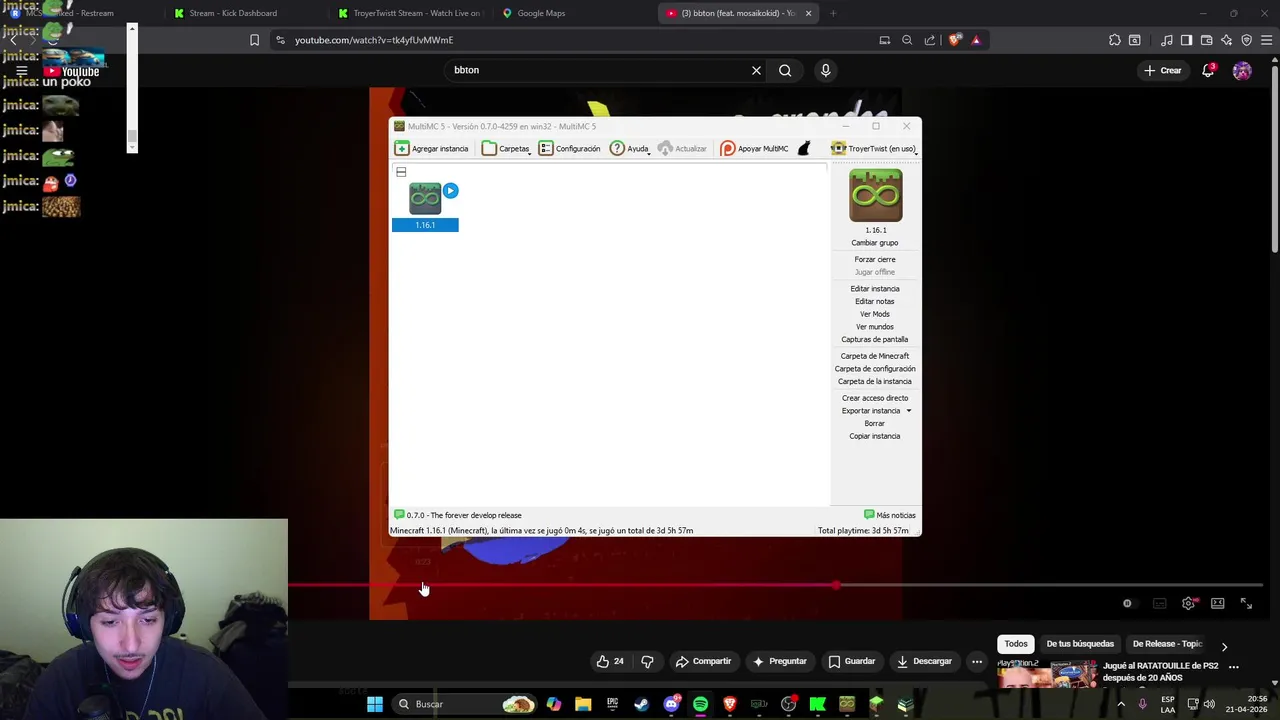Image resolution: width=1280 pixels, height=720 pixels.
Task: Expand the Exportar instancia dropdown arrow
Action: coord(908,411)
